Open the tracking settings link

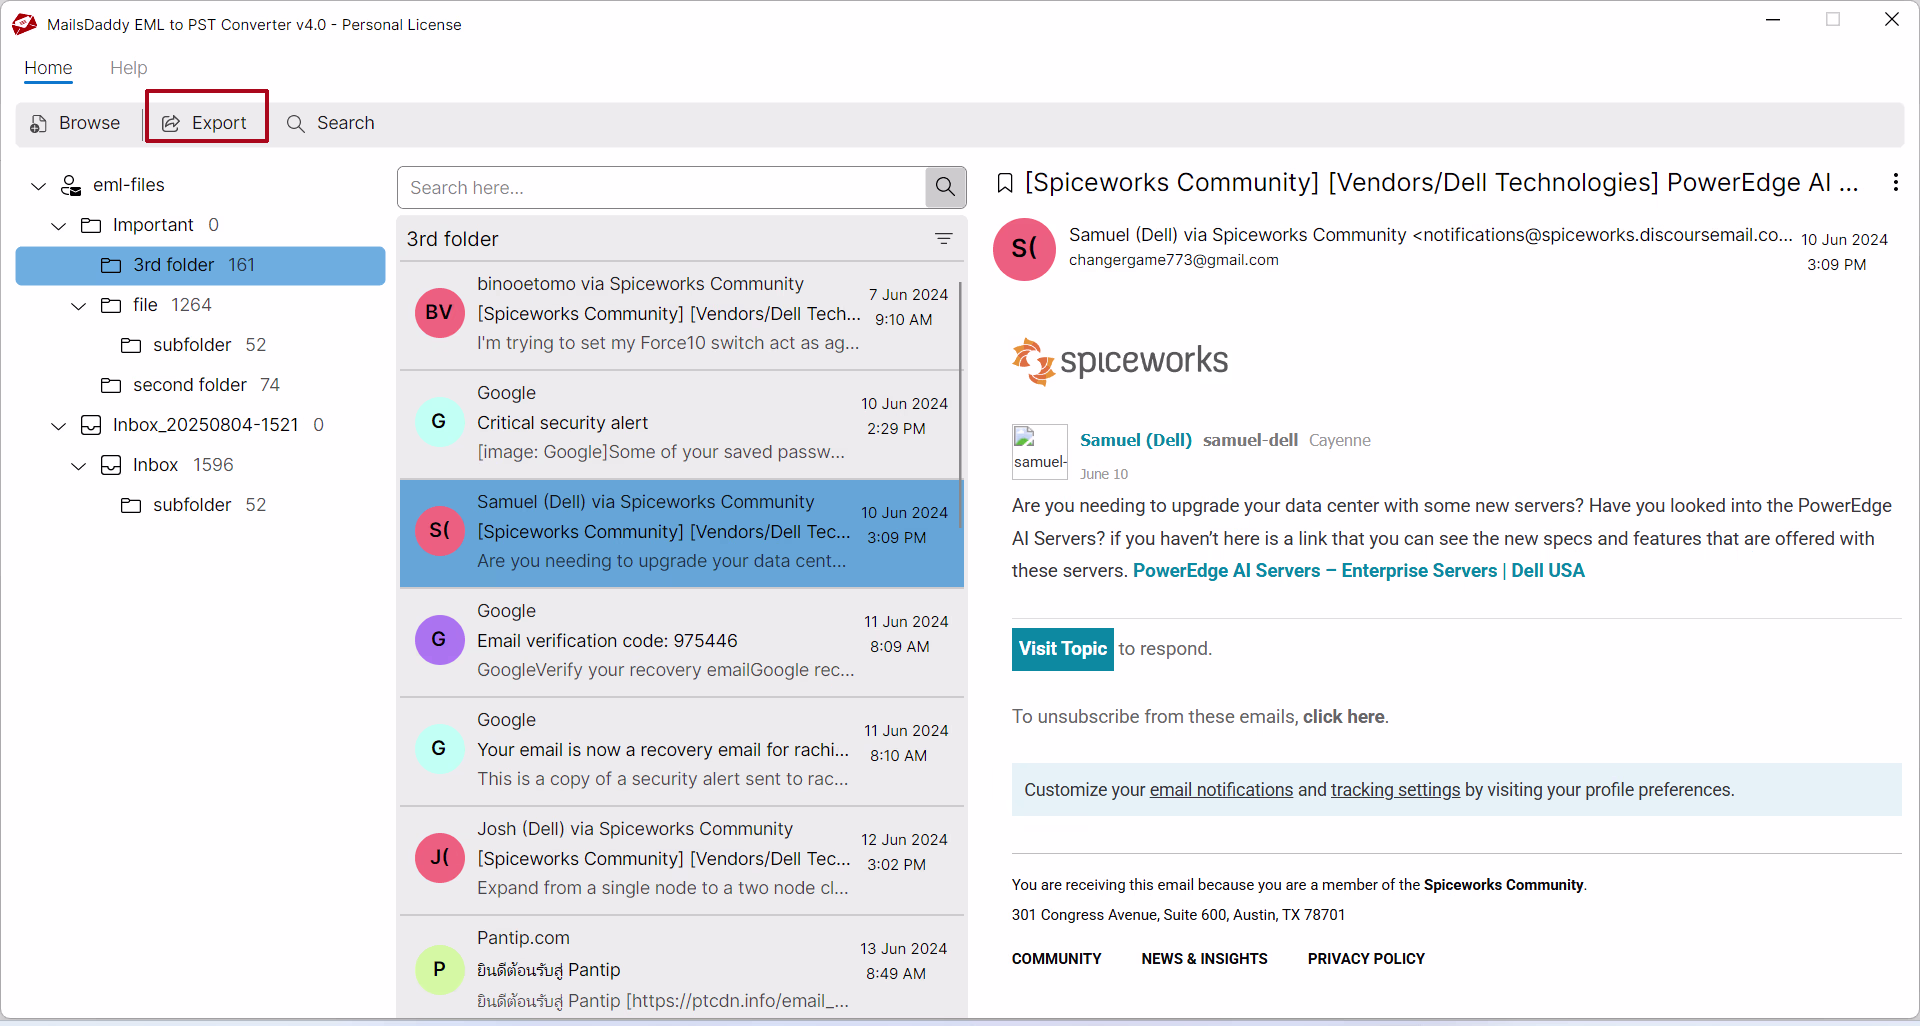1395,790
